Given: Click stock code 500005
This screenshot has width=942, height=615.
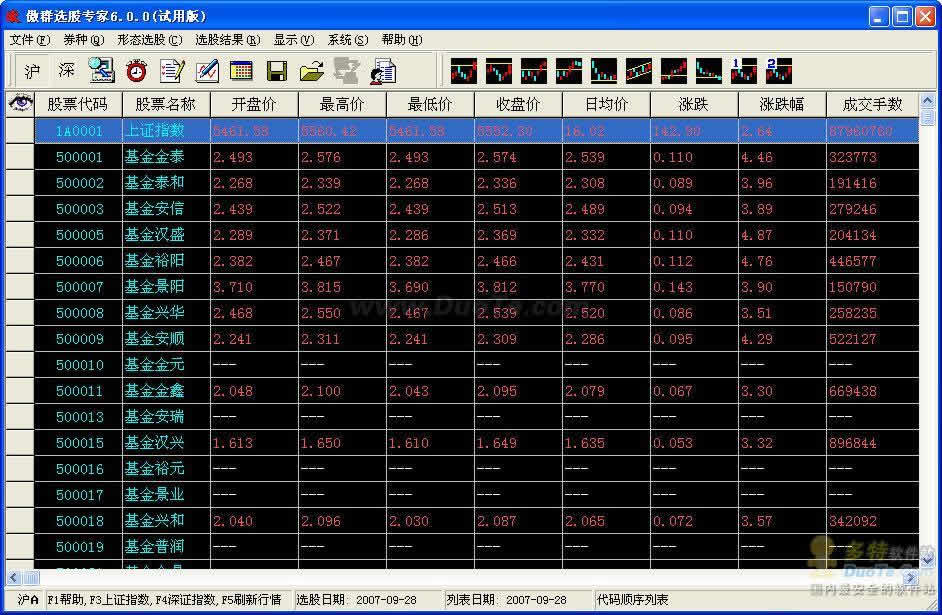Looking at the screenshot, I should 79,235.
